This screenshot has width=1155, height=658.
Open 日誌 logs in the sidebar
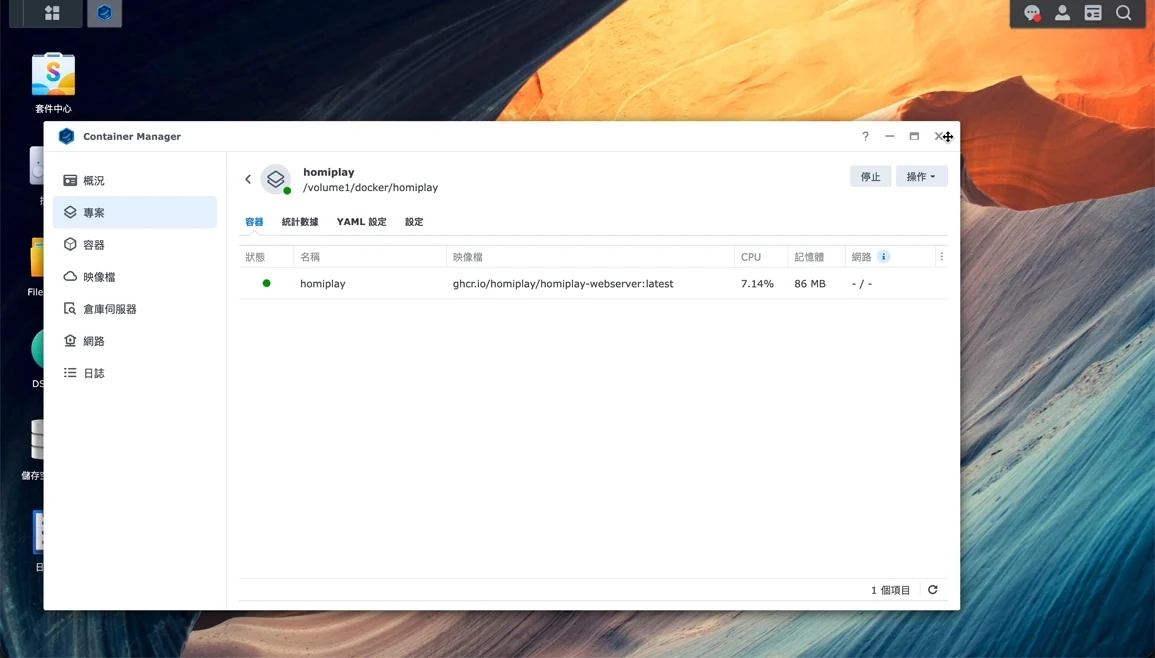point(135,373)
